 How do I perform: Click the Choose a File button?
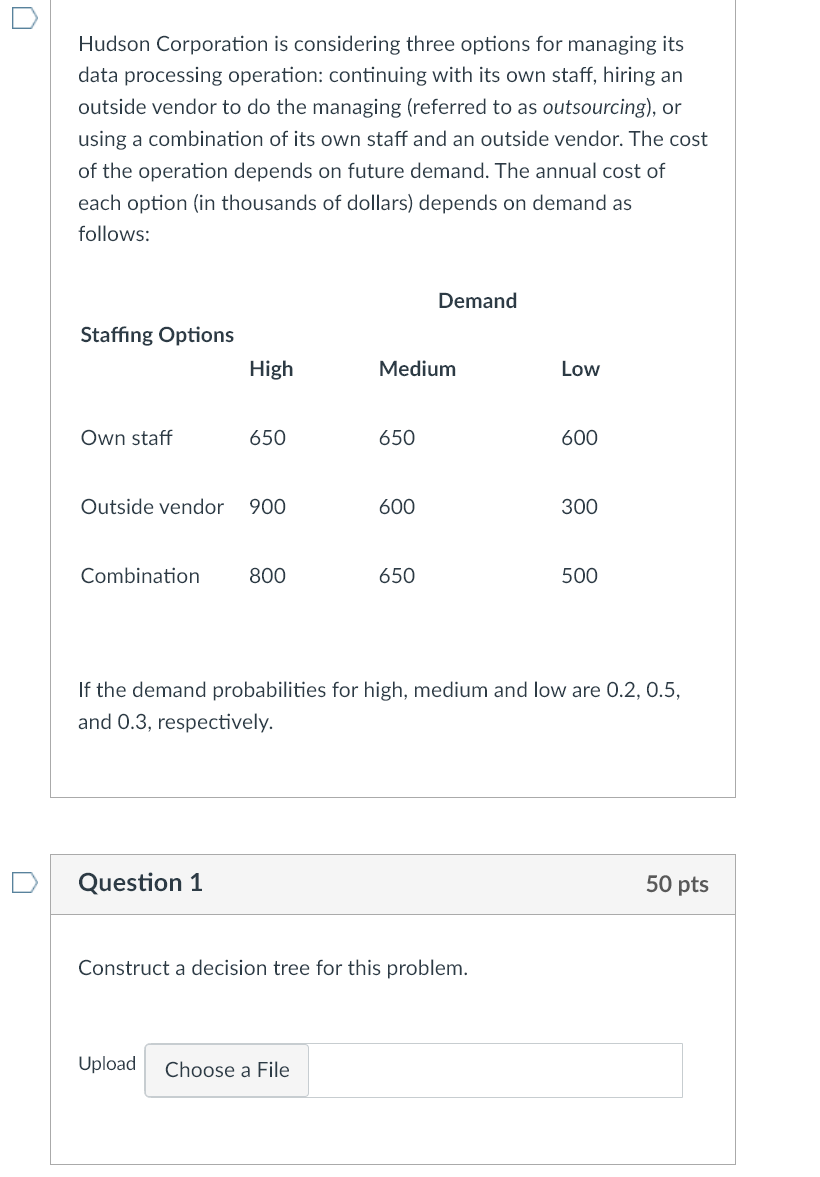coord(227,1070)
